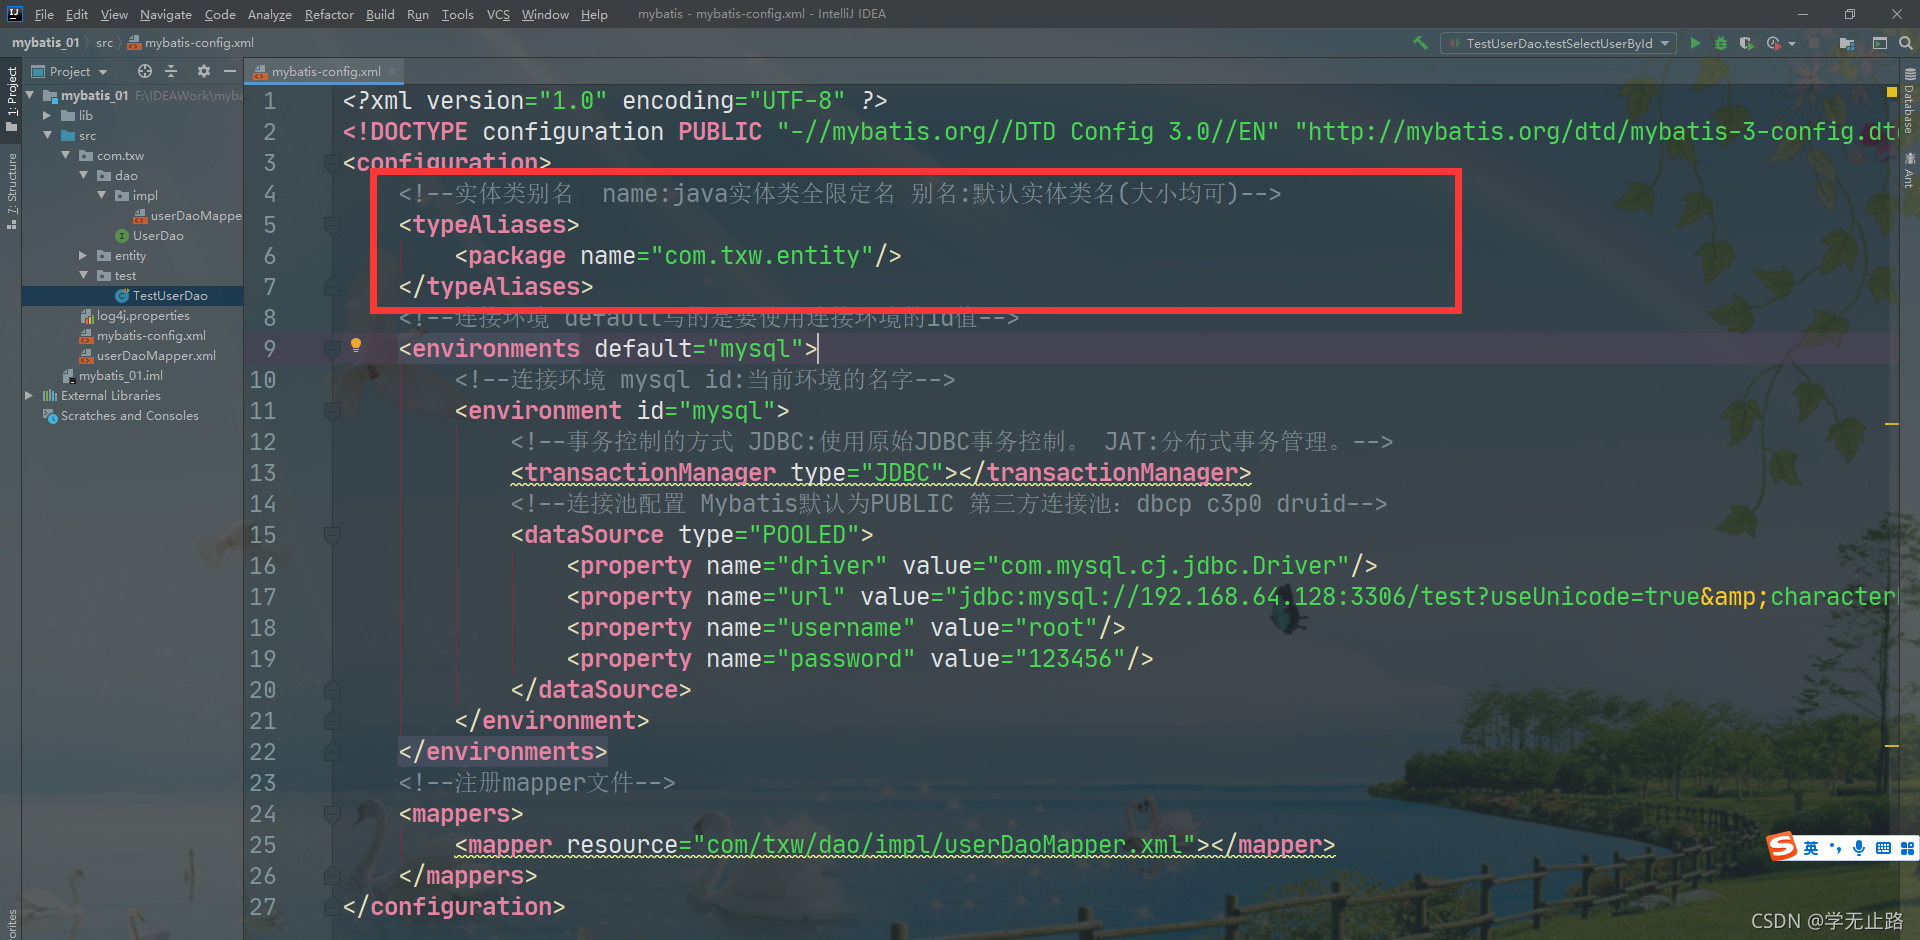Toggle the 1: Project tool window tab
The width and height of the screenshot is (1920, 940).
click(x=11, y=98)
